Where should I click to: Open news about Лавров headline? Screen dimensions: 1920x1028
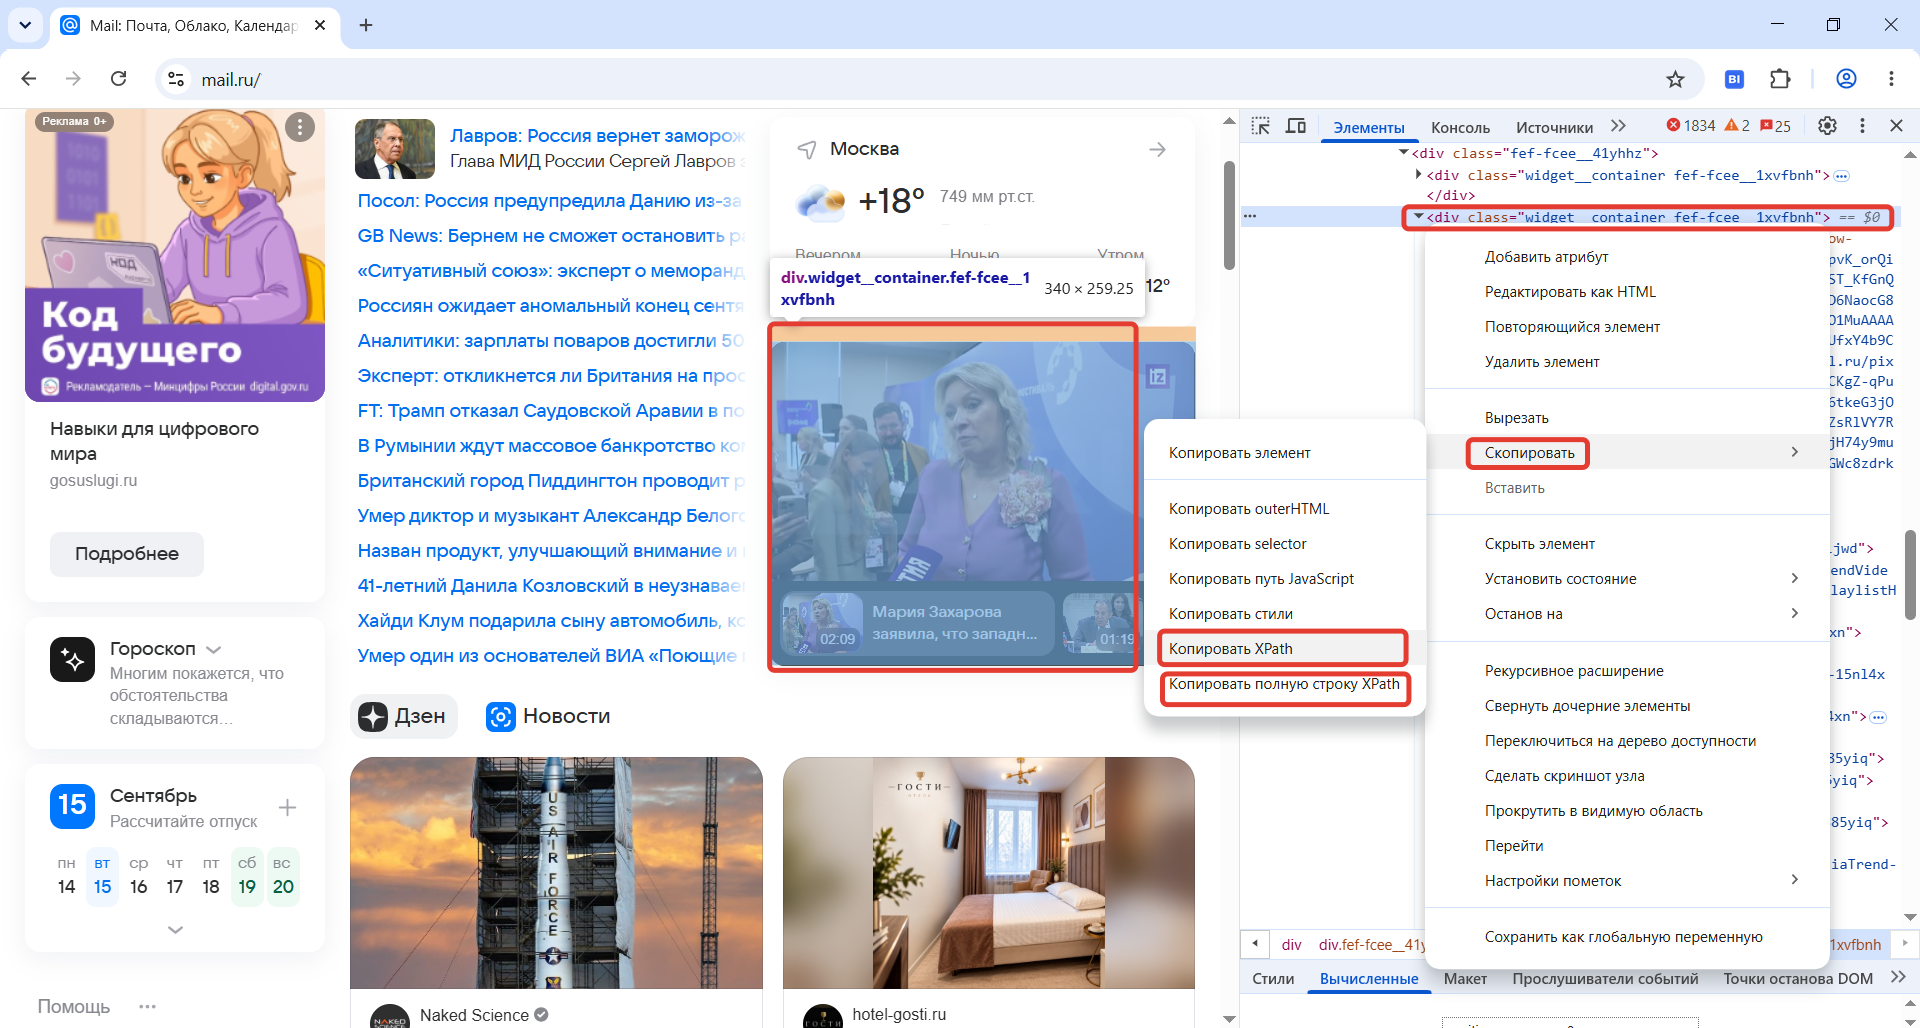coord(597,136)
